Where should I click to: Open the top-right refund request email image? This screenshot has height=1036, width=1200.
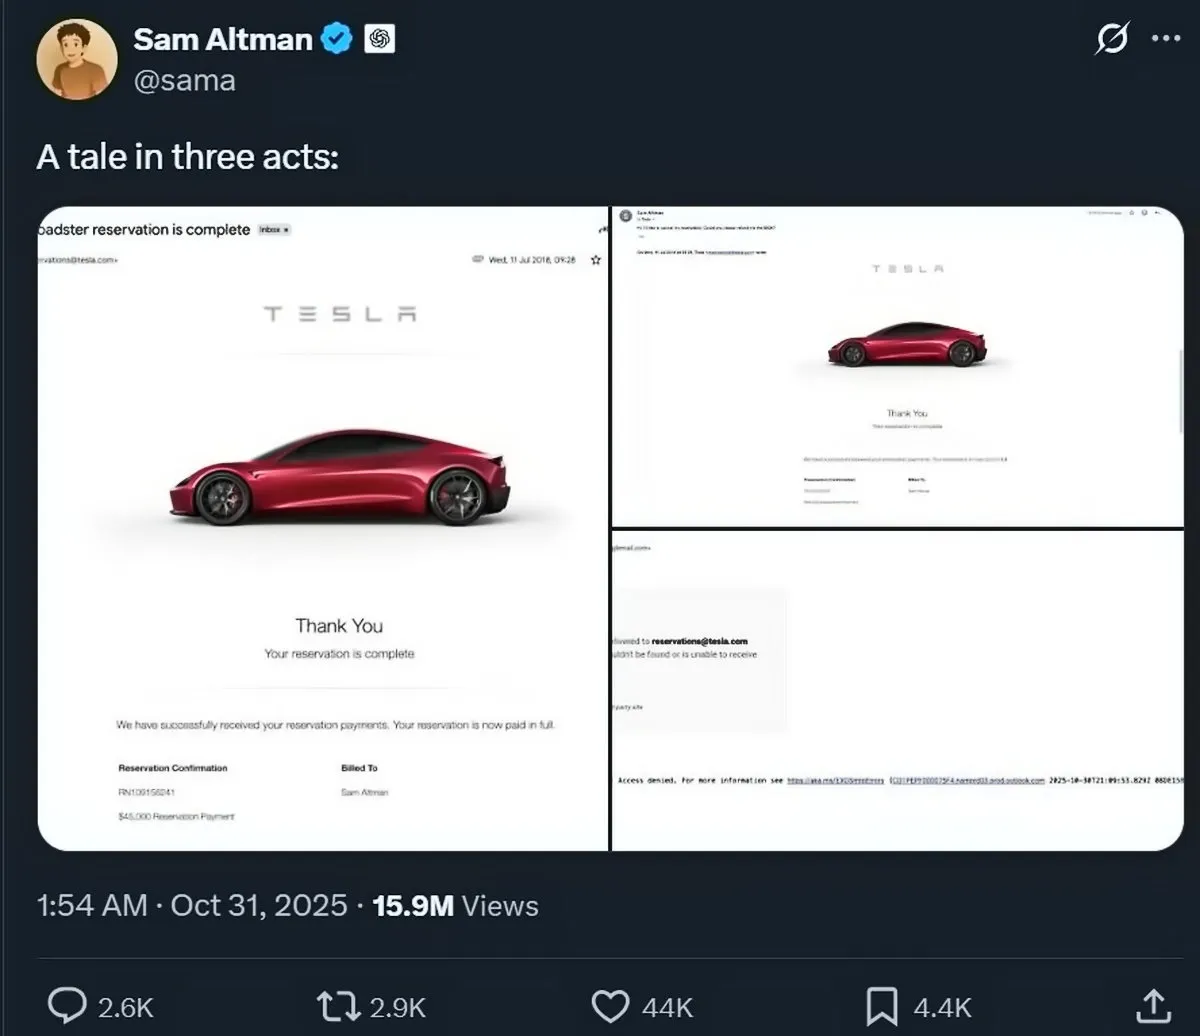pos(897,367)
